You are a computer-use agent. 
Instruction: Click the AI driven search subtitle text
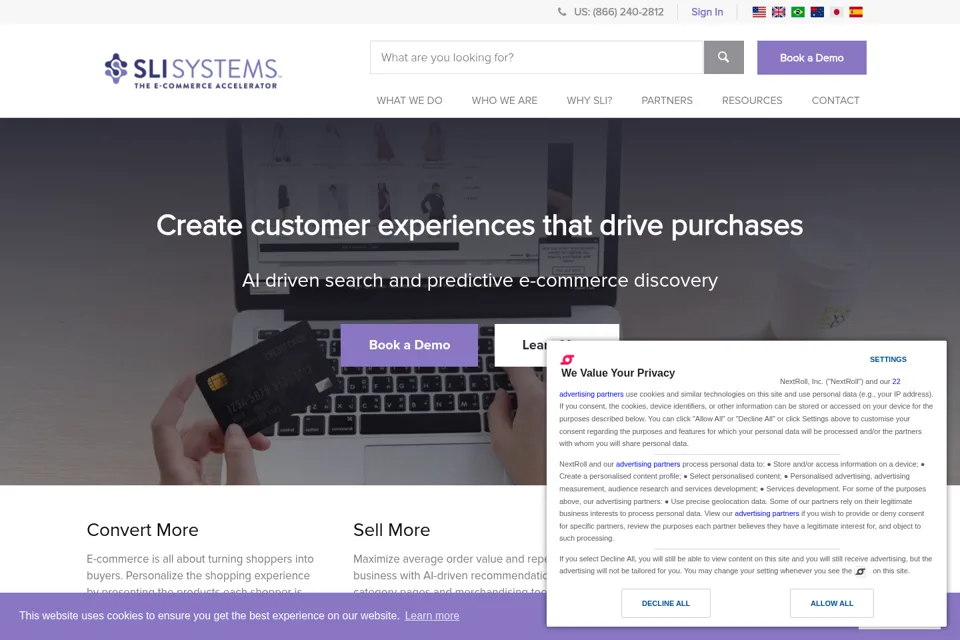479,280
